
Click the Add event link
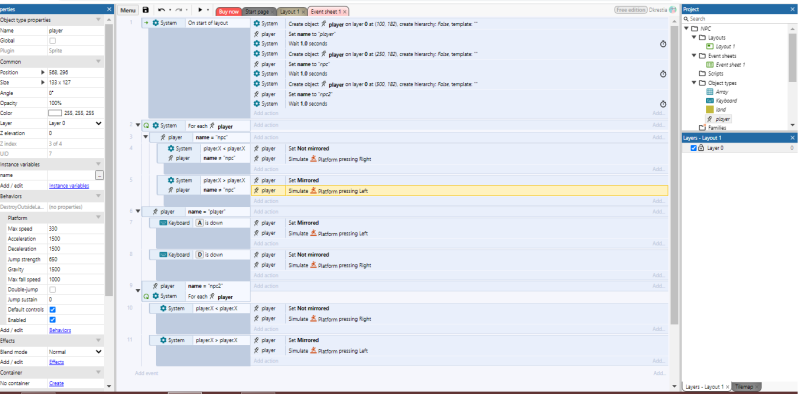click(x=146, y=373)
